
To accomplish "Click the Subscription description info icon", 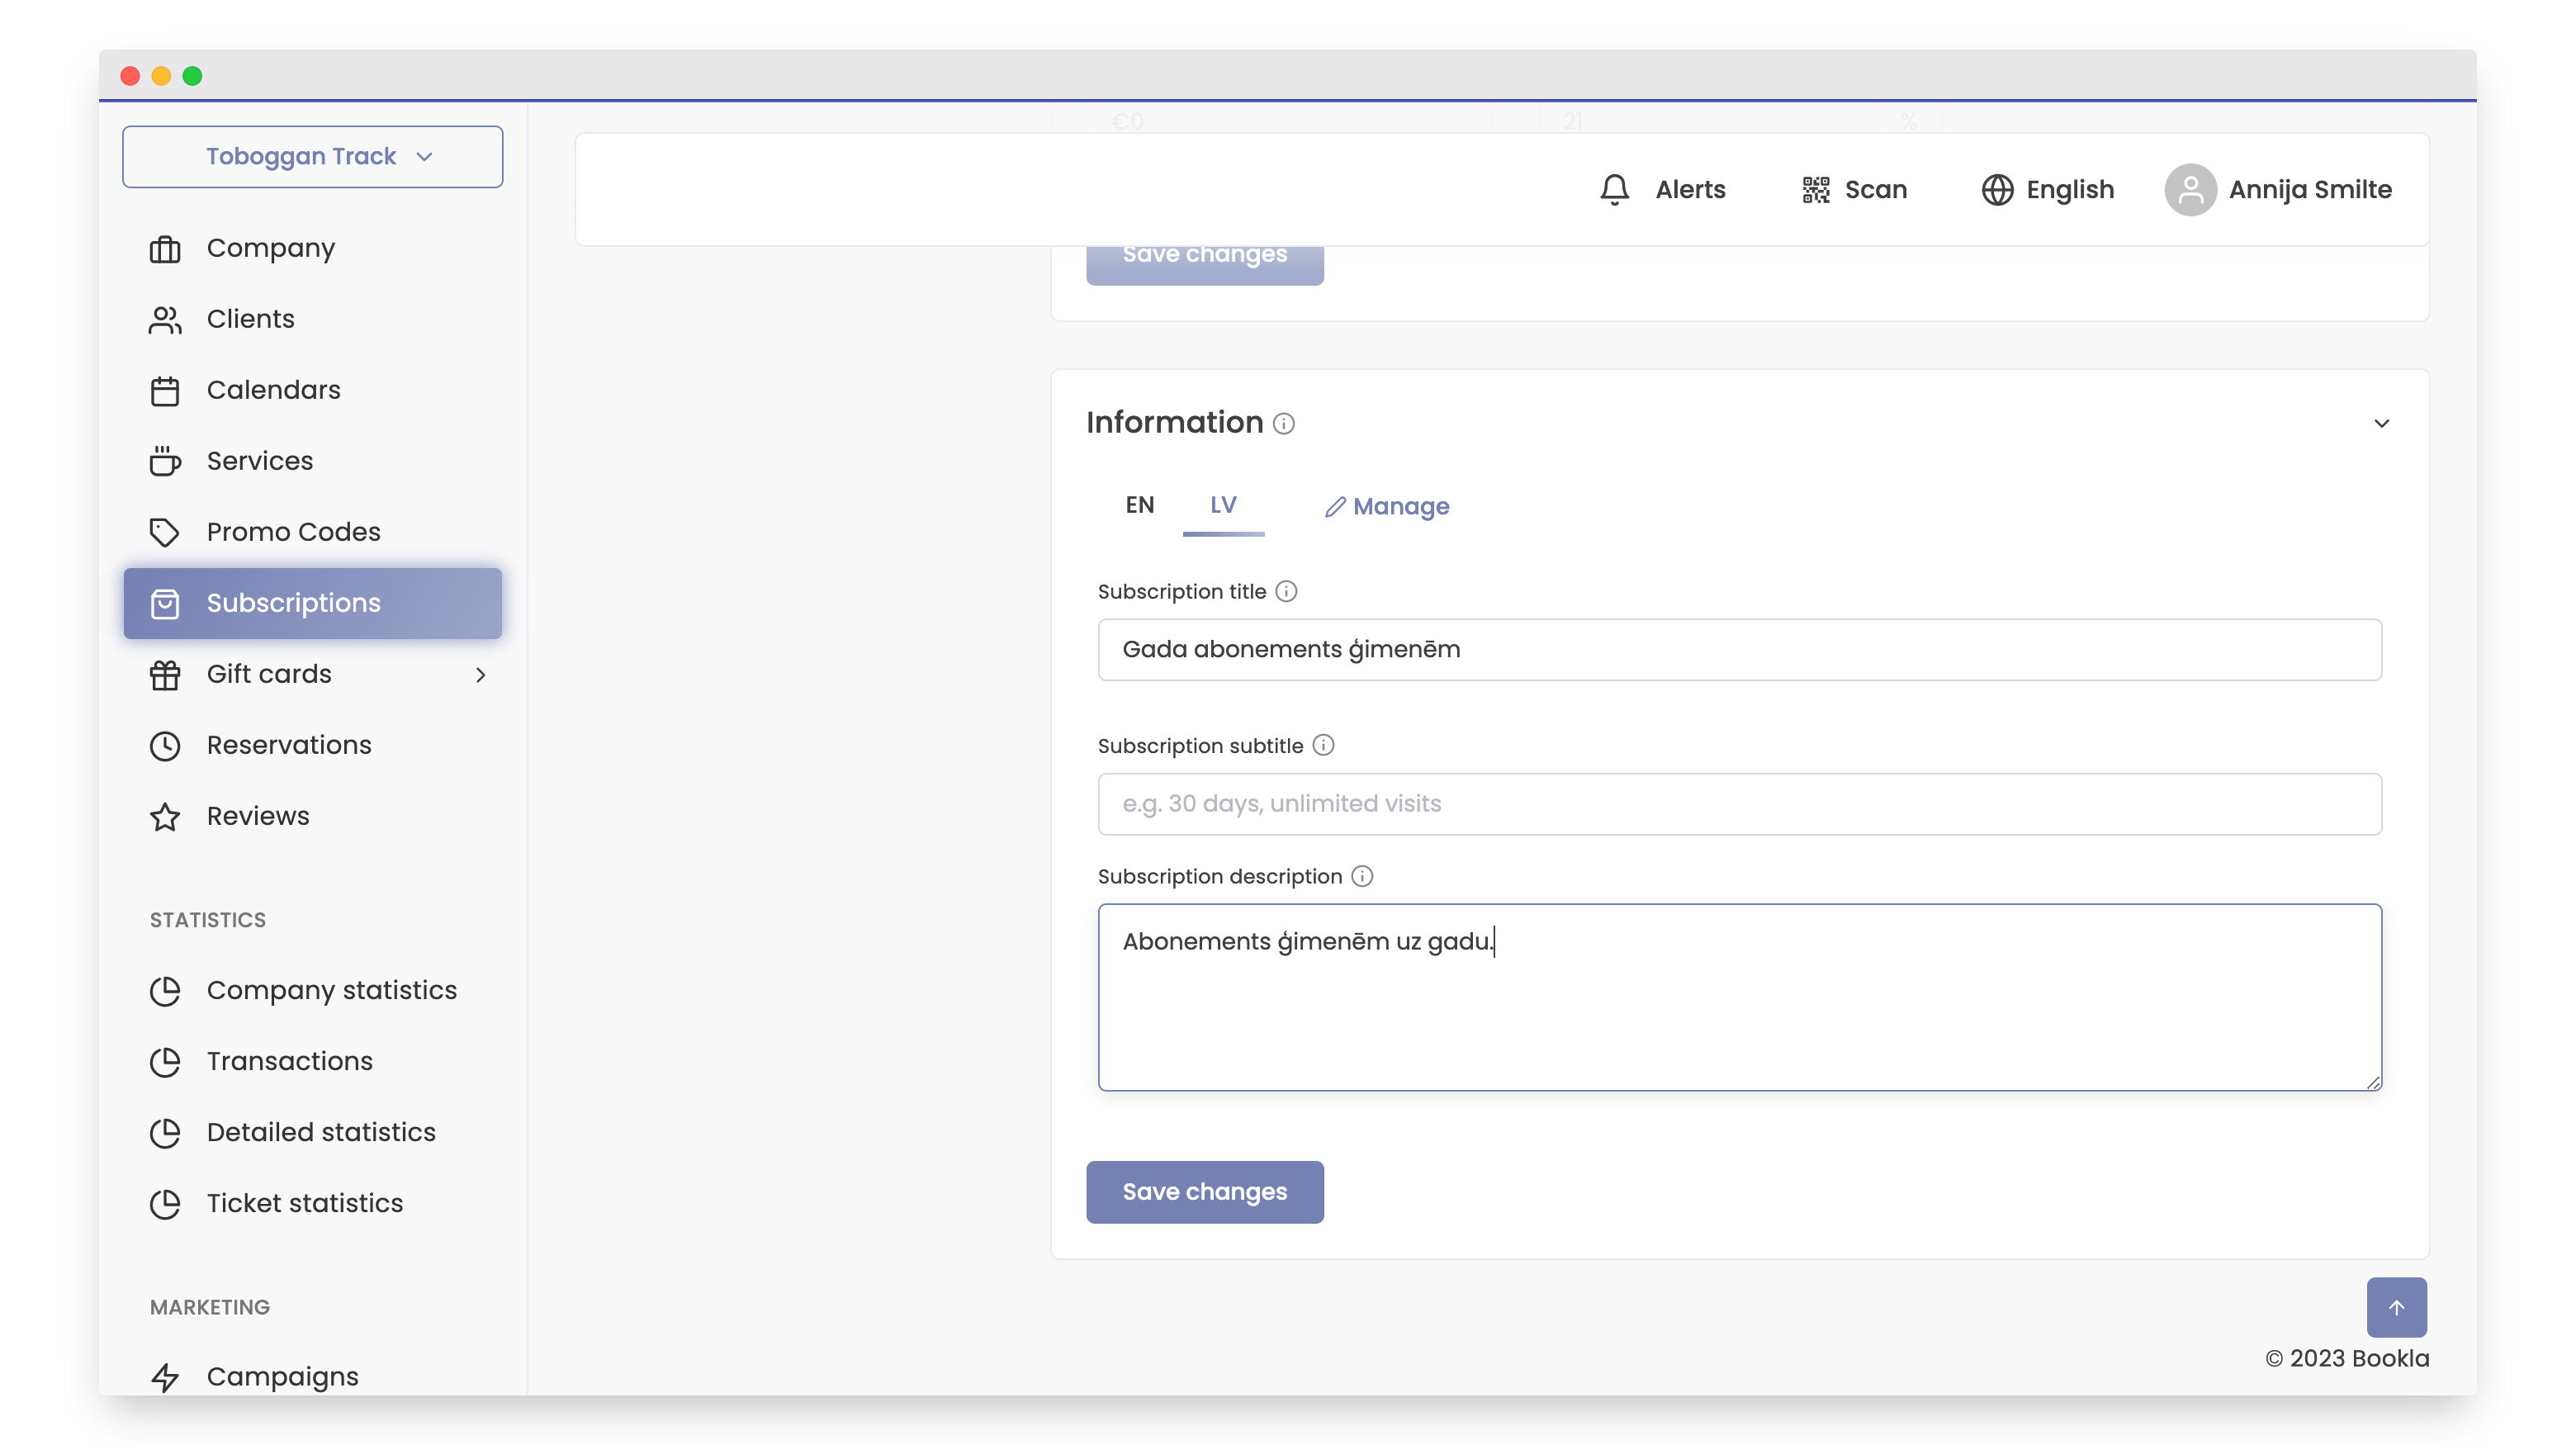I will (x=1362, y=876).
